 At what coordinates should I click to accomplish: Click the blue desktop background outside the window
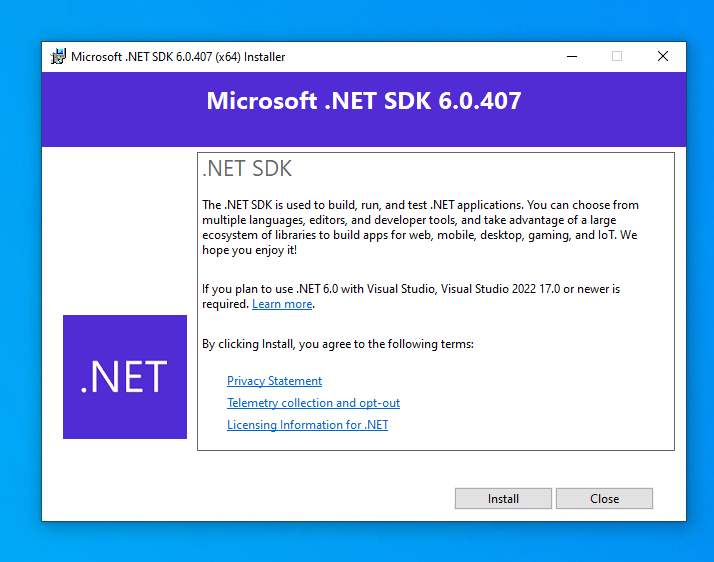pyautogui.click(x=20, y=300)
